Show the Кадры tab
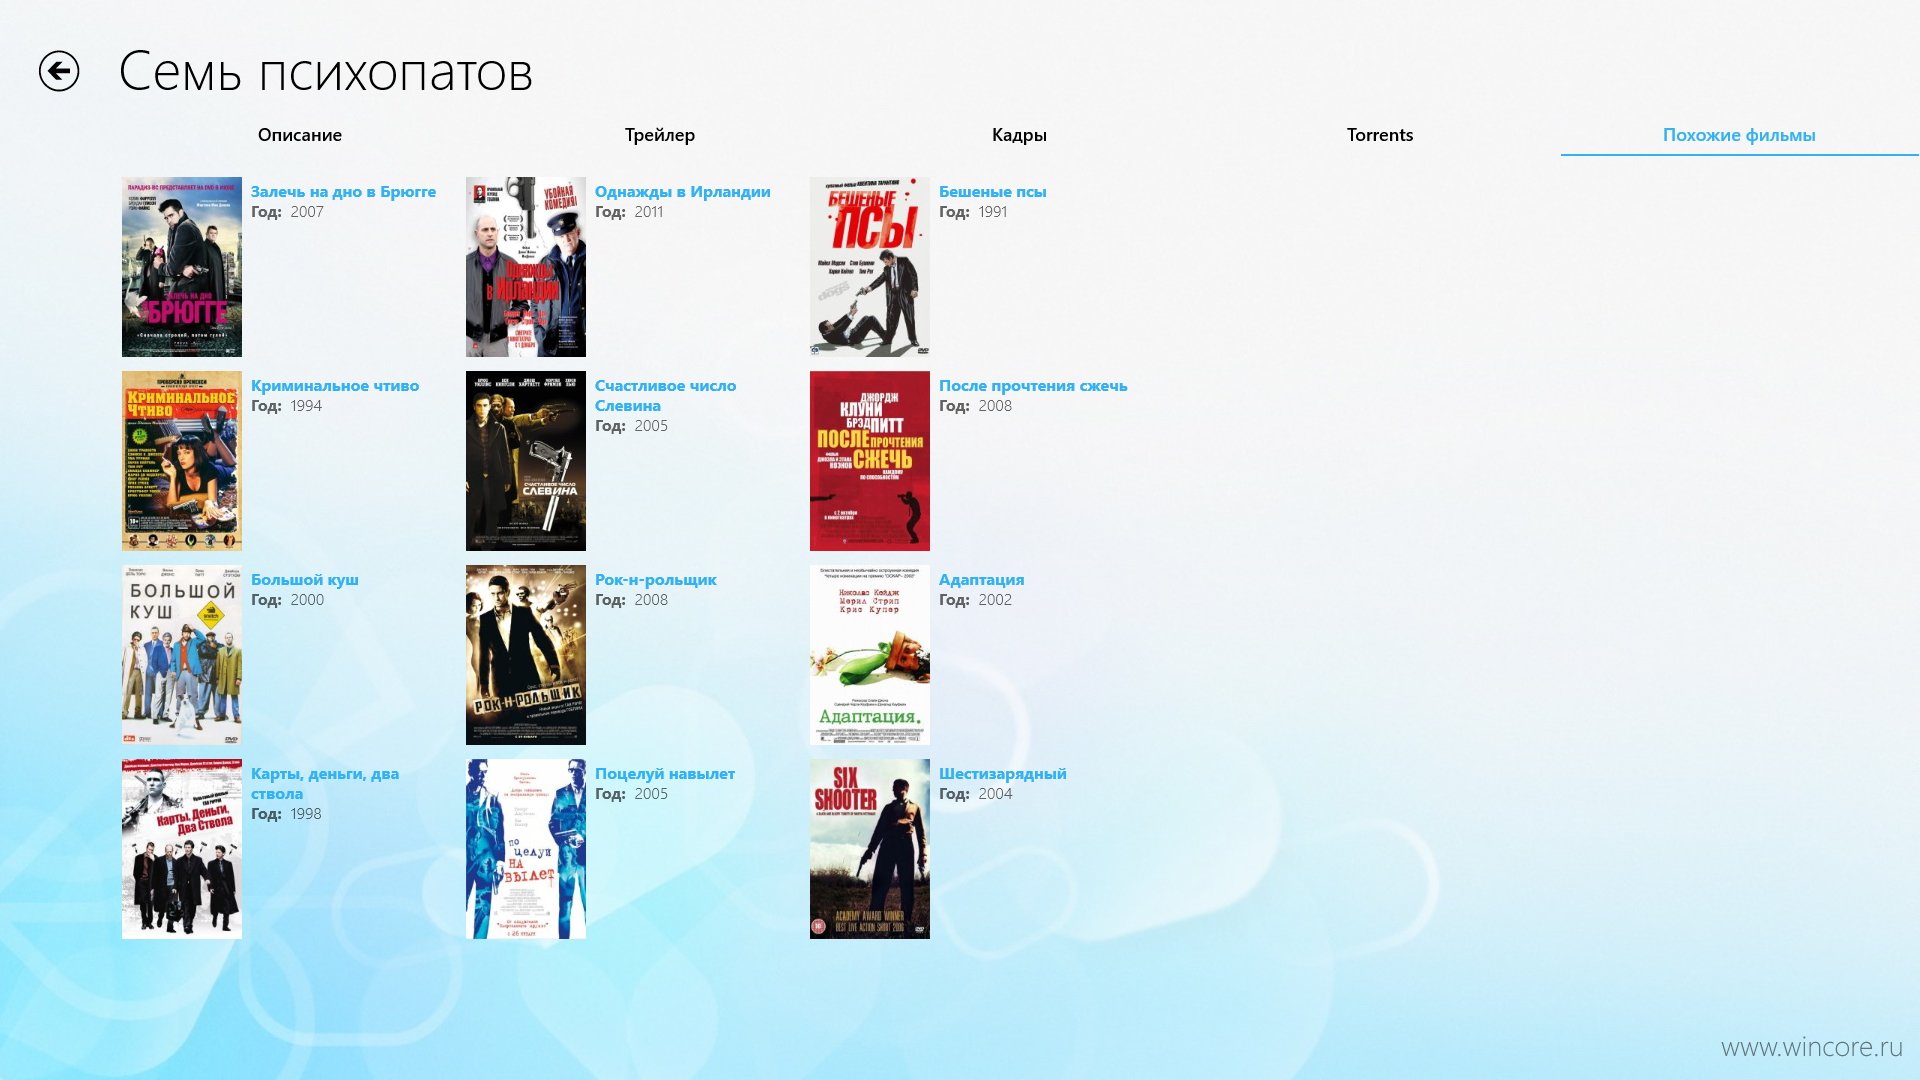 [x=1019, y=135]
